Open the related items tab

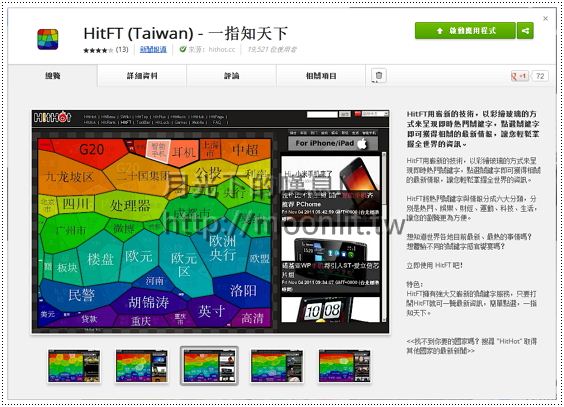321,76
